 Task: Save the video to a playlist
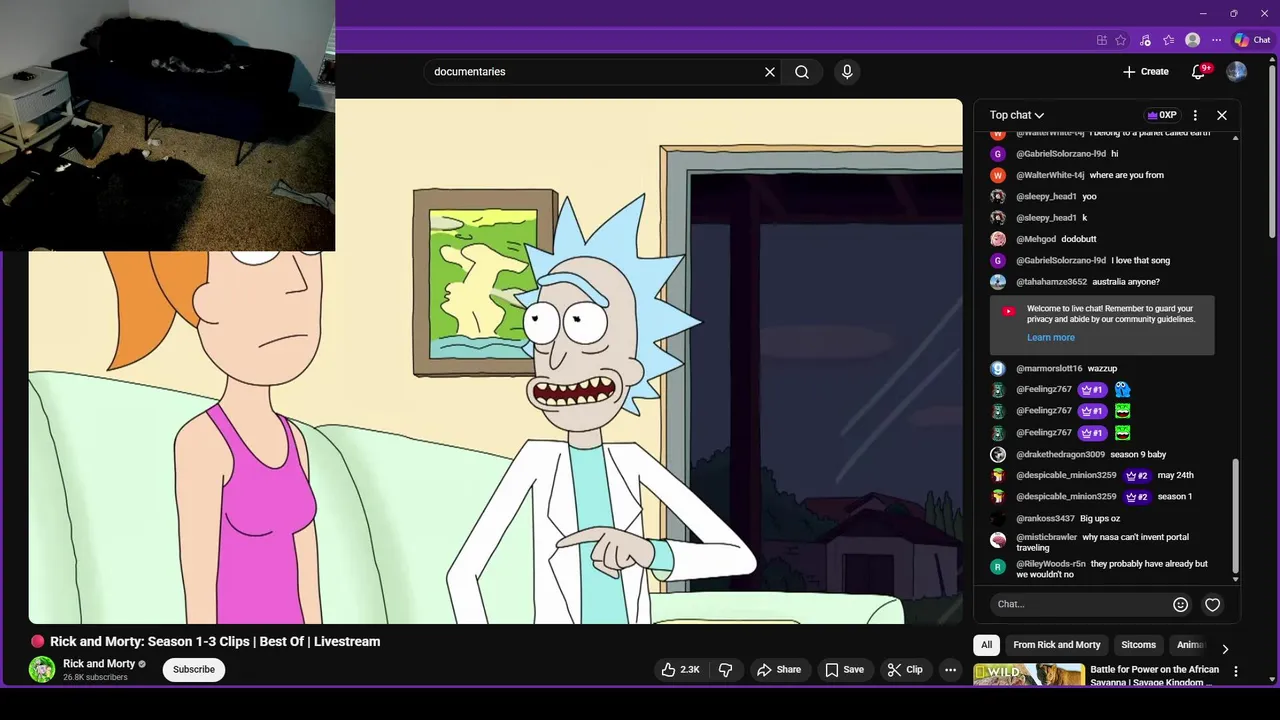coord(844,670)
